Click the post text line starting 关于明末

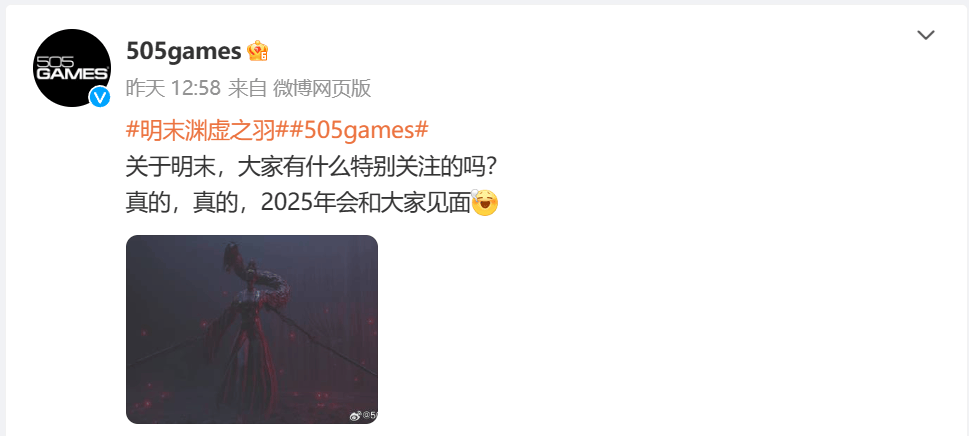[312, 167]
